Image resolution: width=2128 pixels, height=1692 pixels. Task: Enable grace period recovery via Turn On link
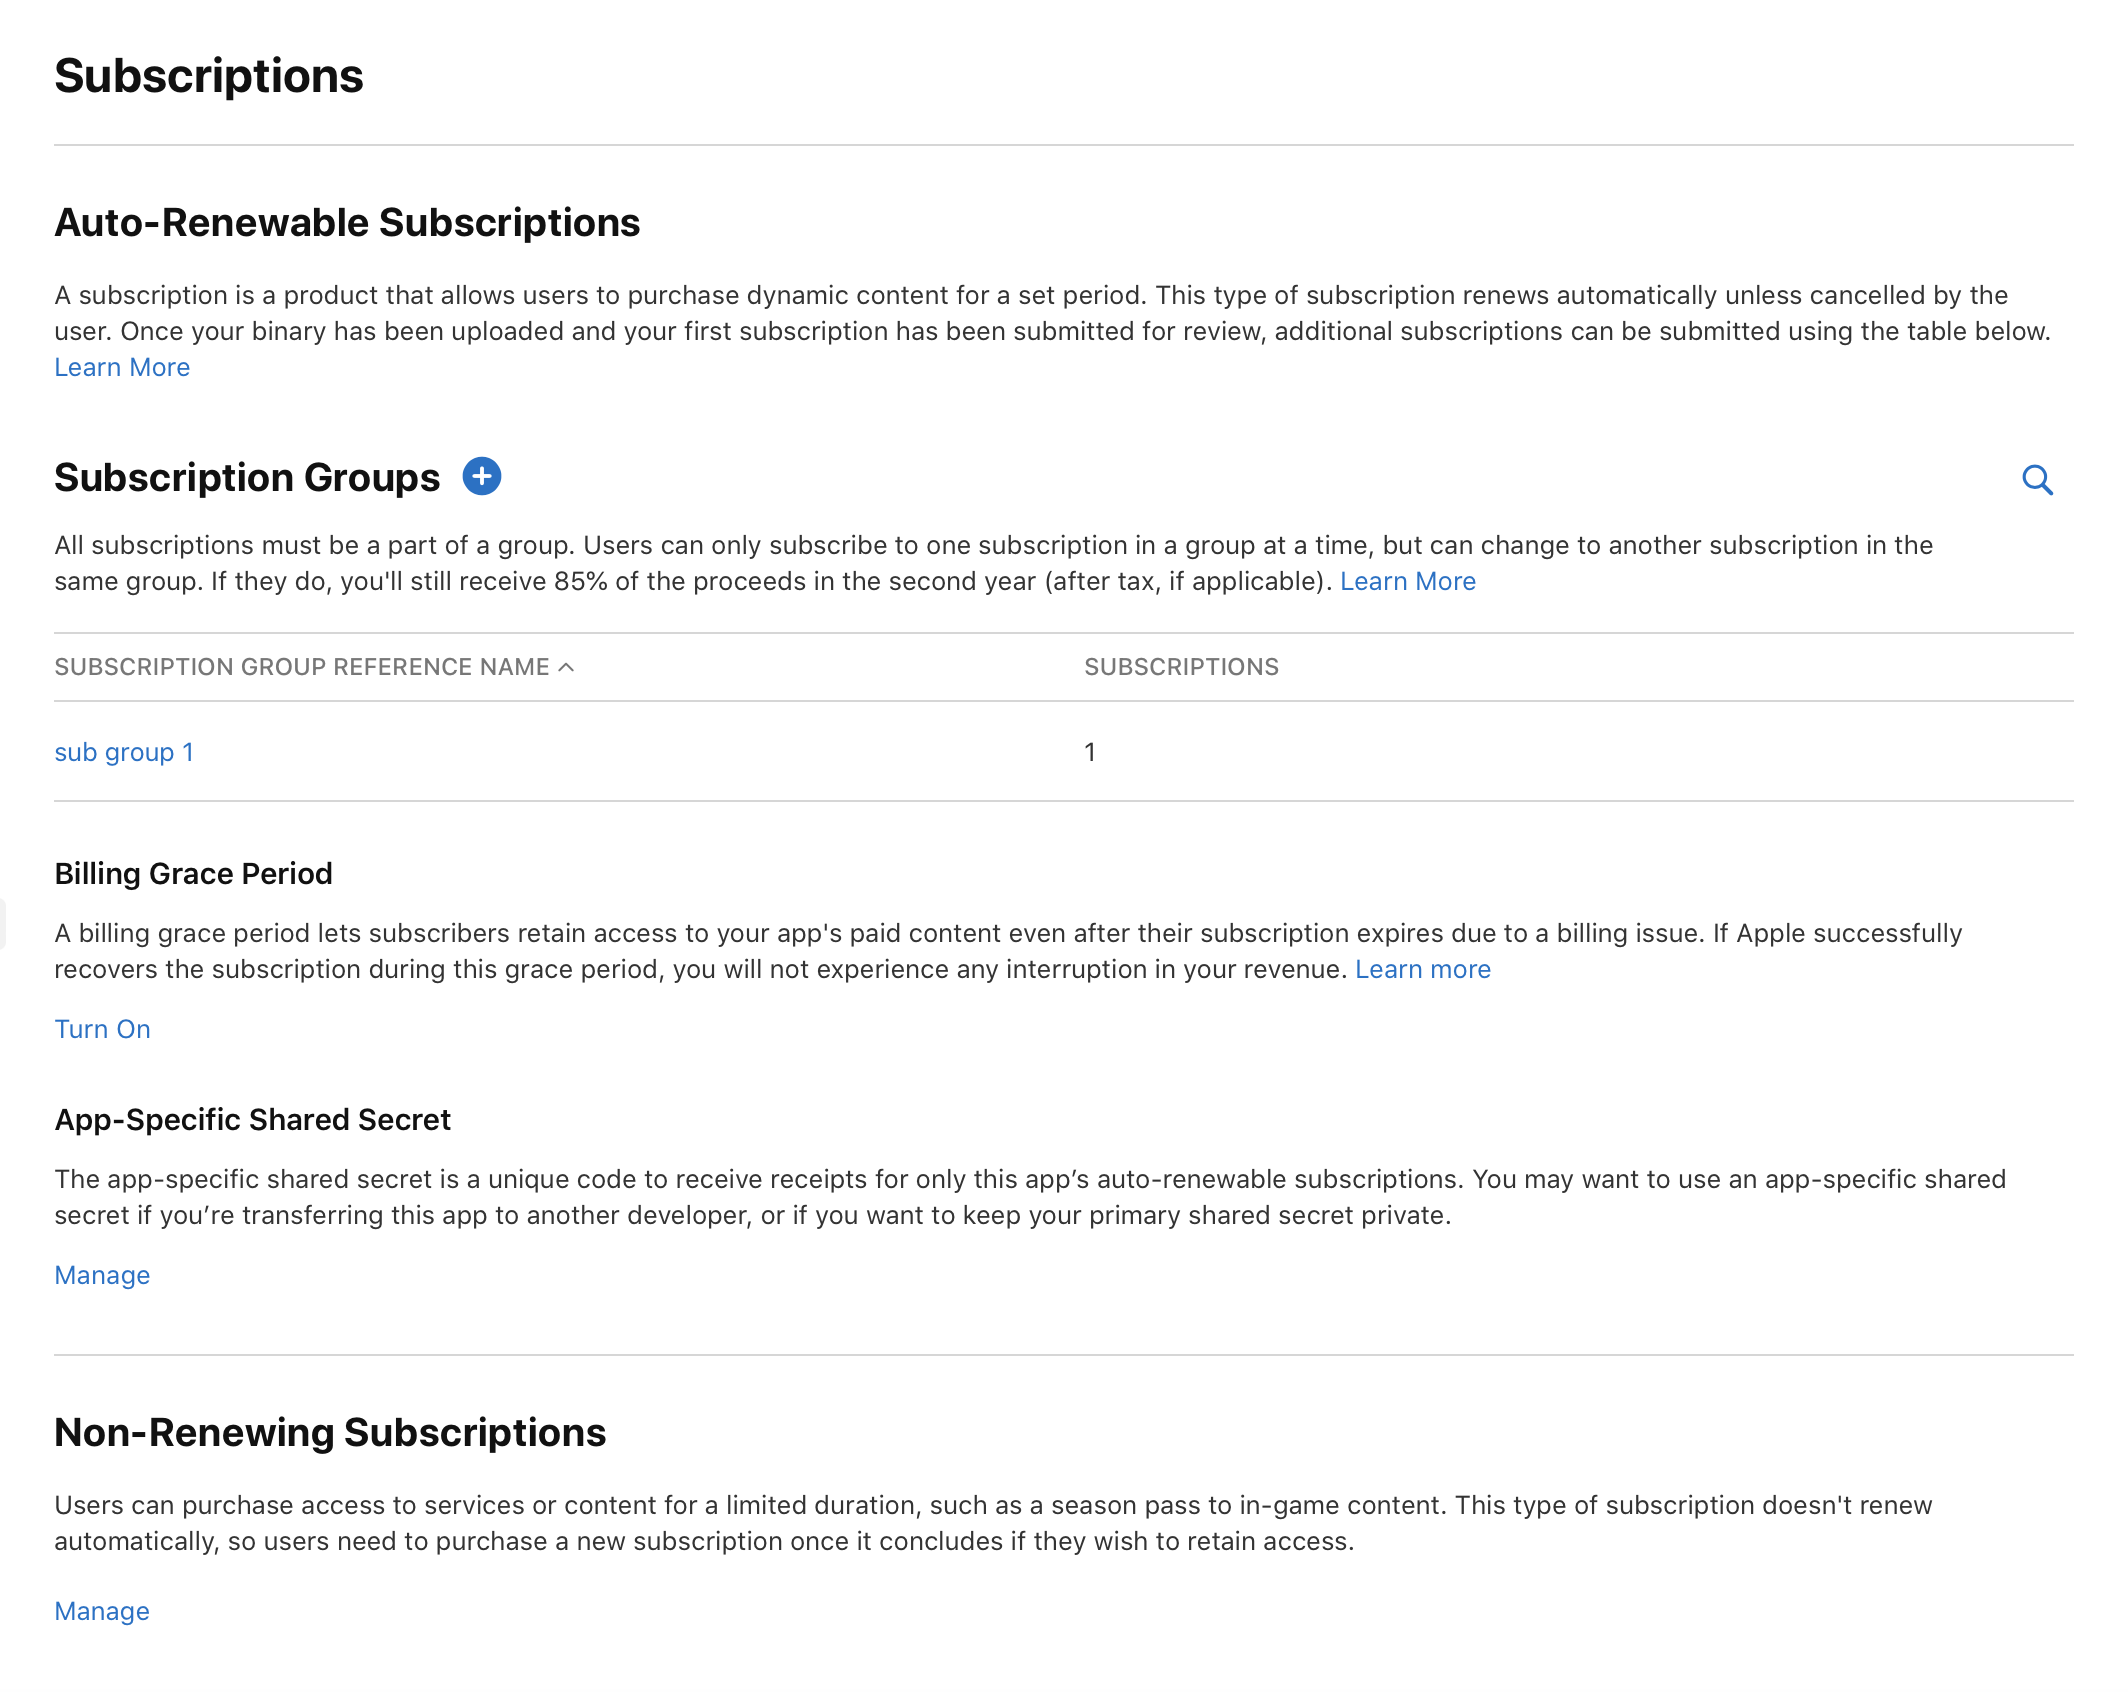coord(102,1028)
